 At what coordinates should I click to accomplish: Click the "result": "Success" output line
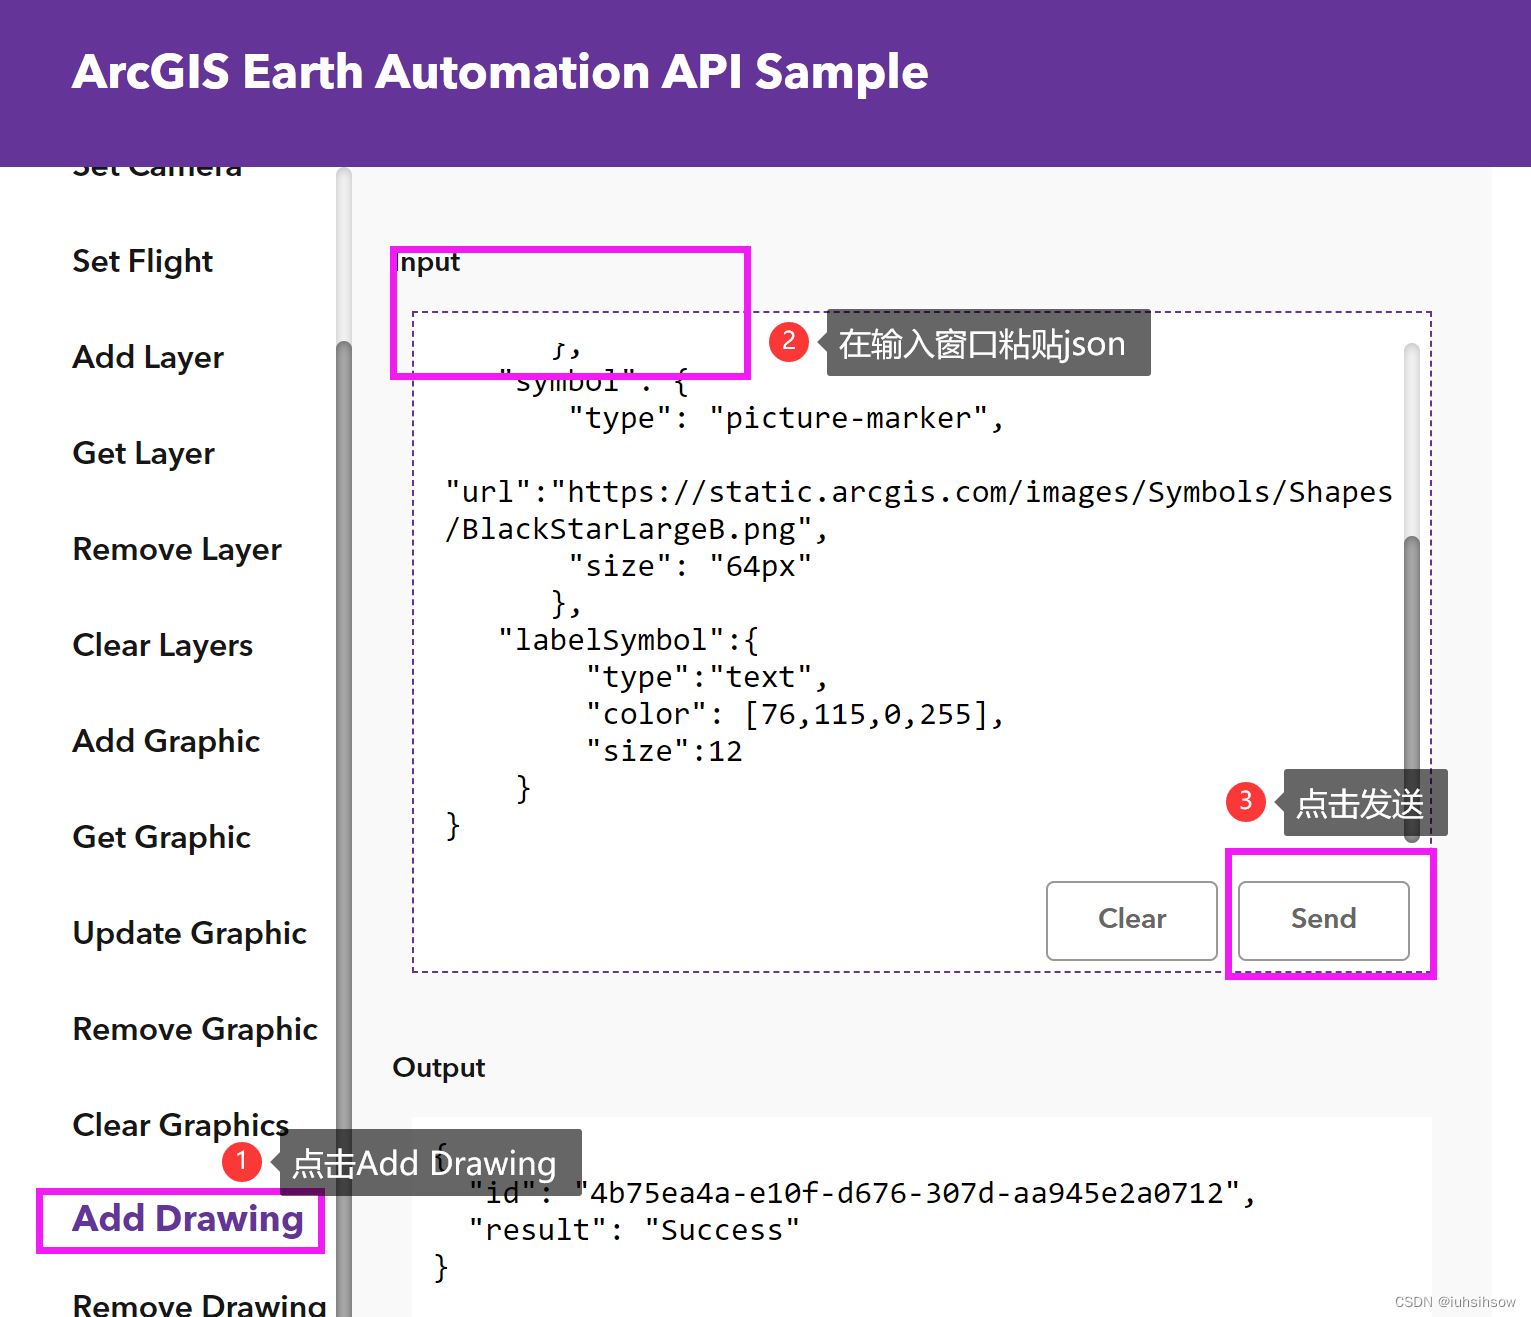tap(634, 1230)
